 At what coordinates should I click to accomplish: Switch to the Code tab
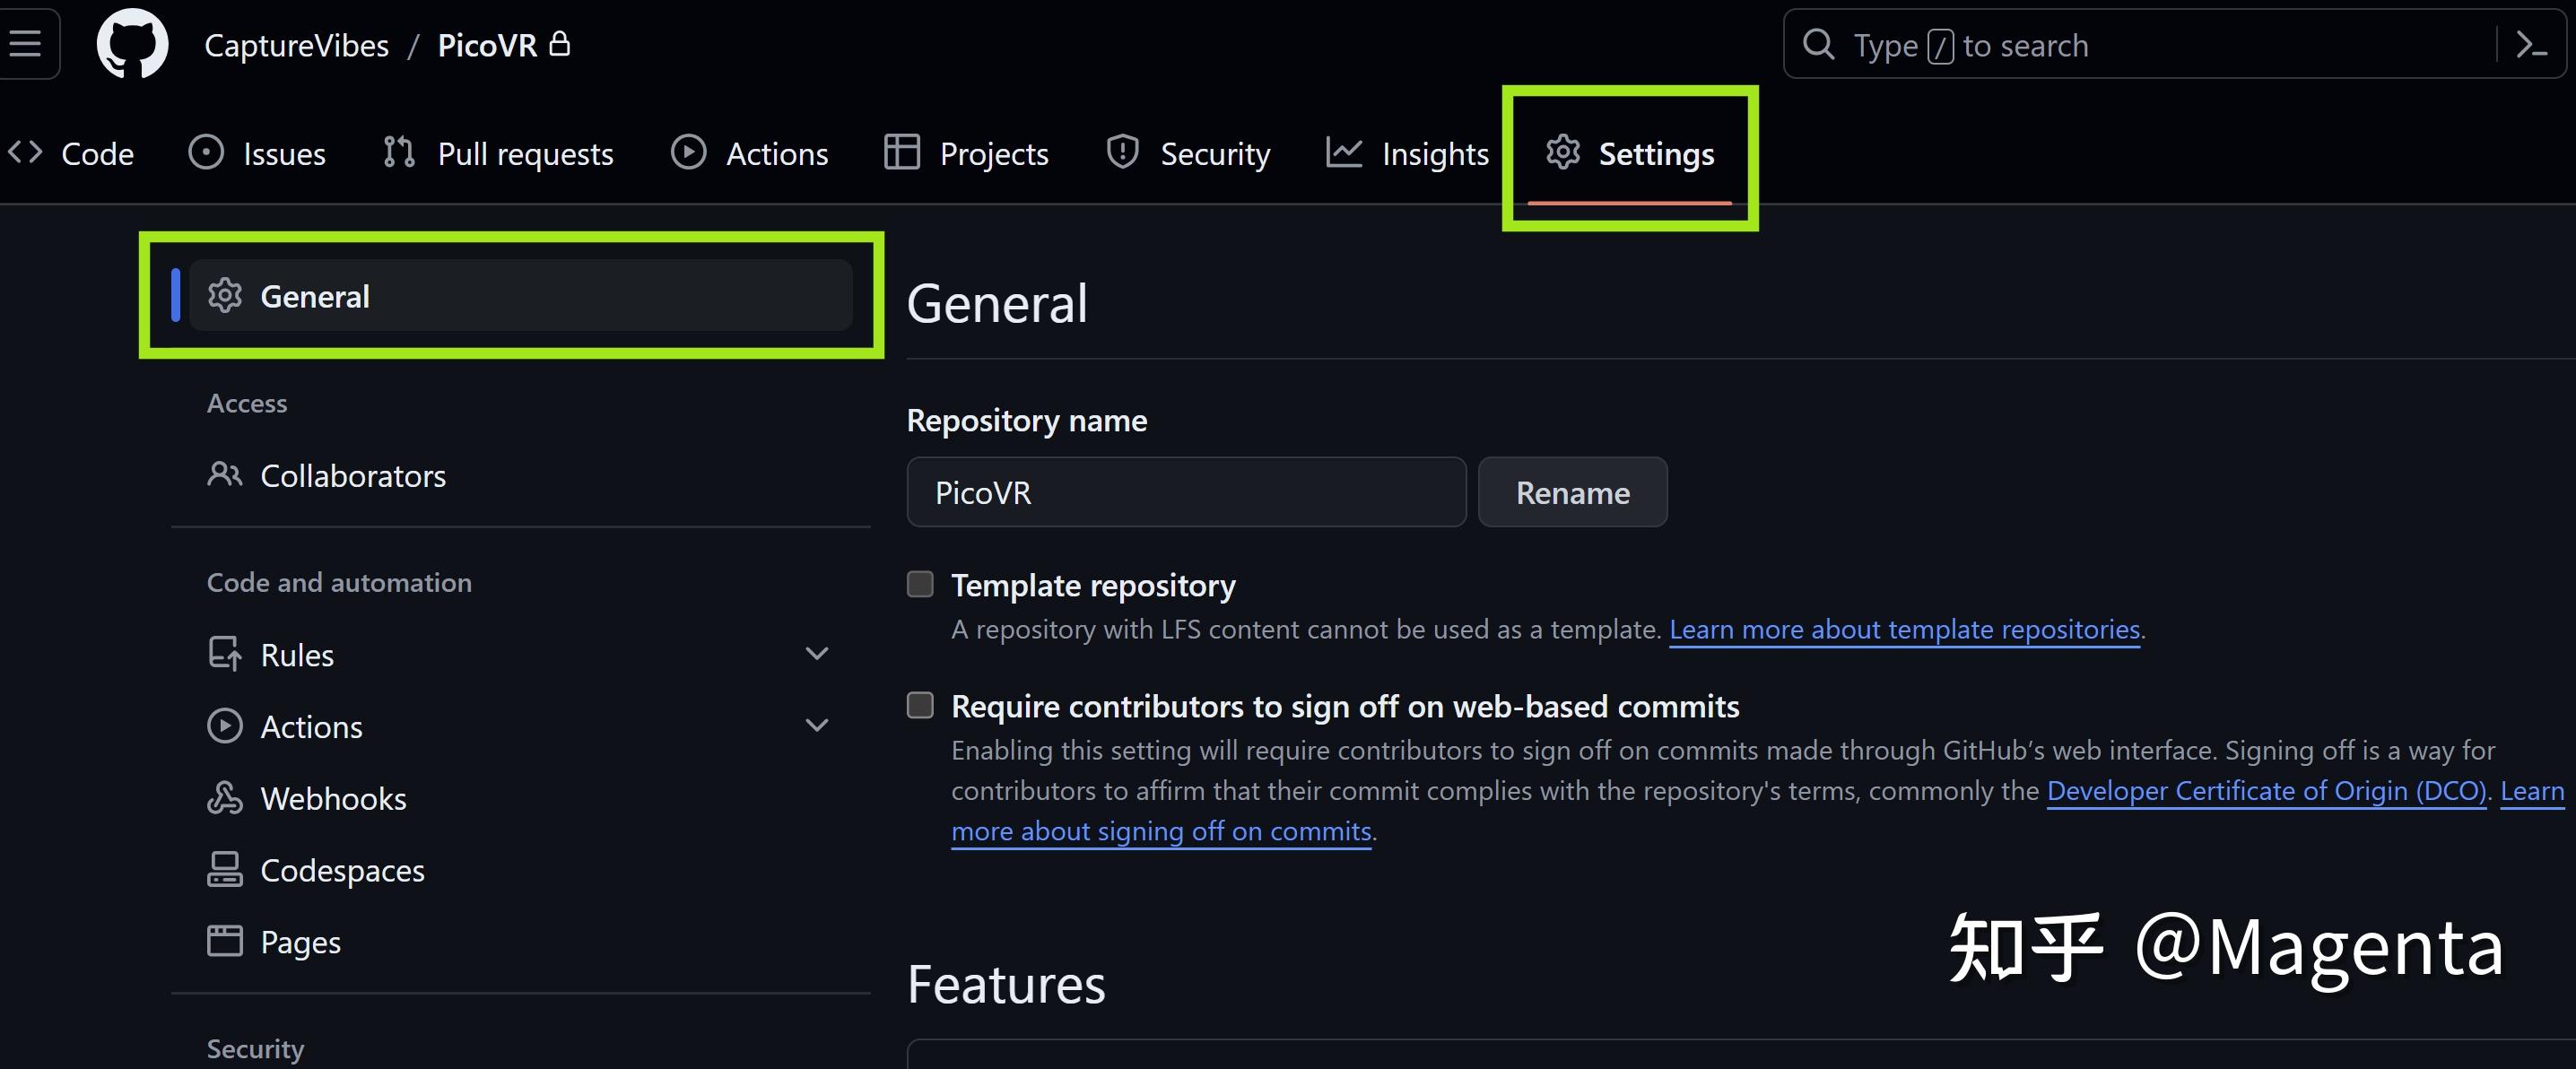(71, 153)
